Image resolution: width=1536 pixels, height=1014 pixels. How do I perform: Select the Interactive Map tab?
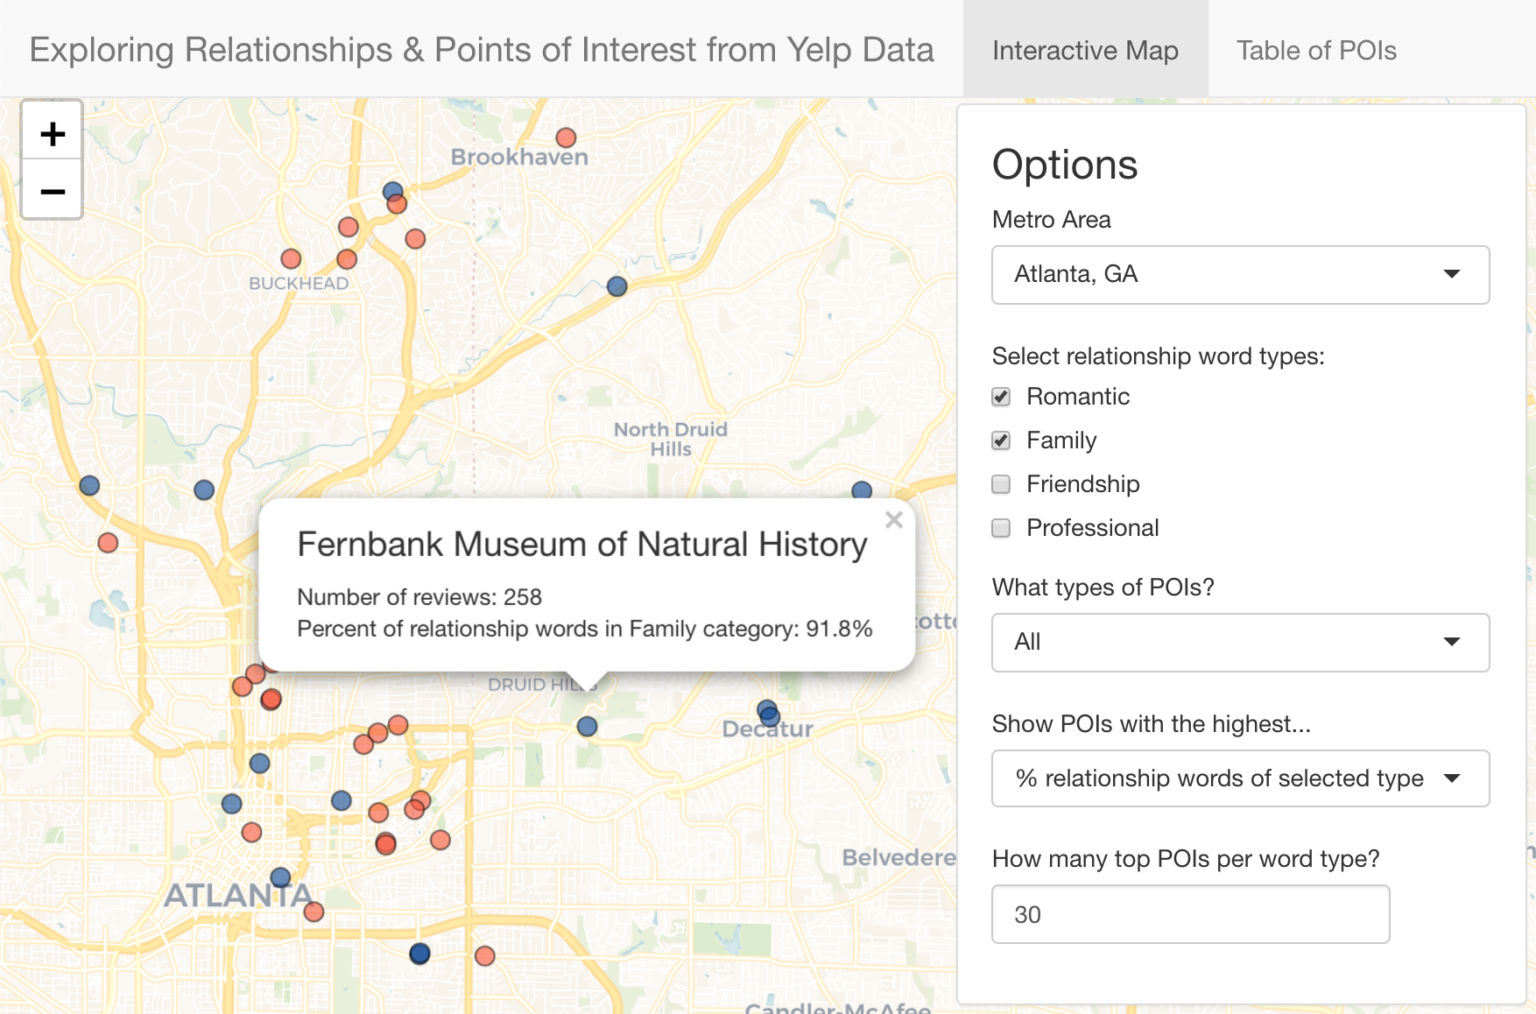pyautogui.click(x=1086, y=50)
